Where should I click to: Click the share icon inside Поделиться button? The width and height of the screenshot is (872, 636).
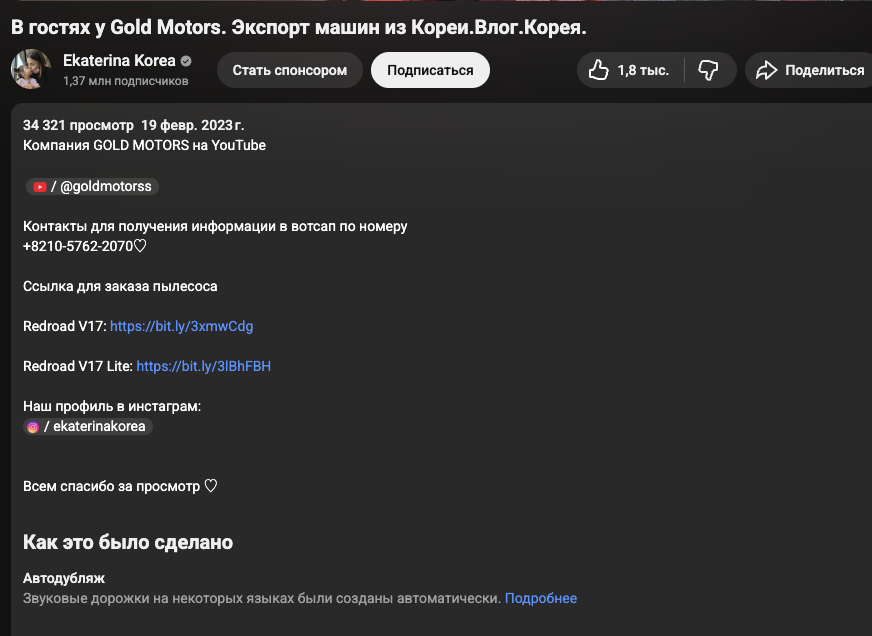point(768,70)
